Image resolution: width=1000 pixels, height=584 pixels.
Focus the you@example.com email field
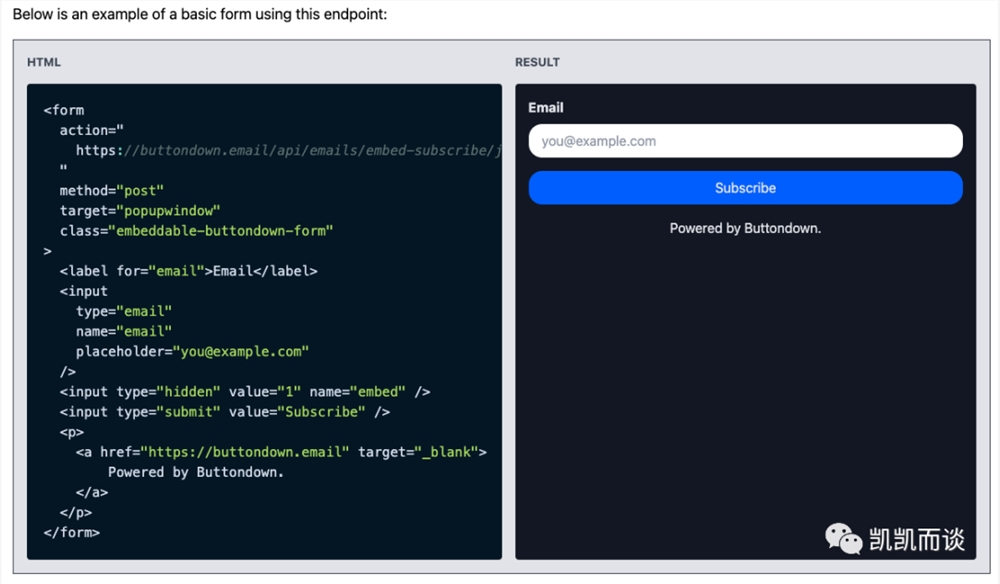[745, 141]
